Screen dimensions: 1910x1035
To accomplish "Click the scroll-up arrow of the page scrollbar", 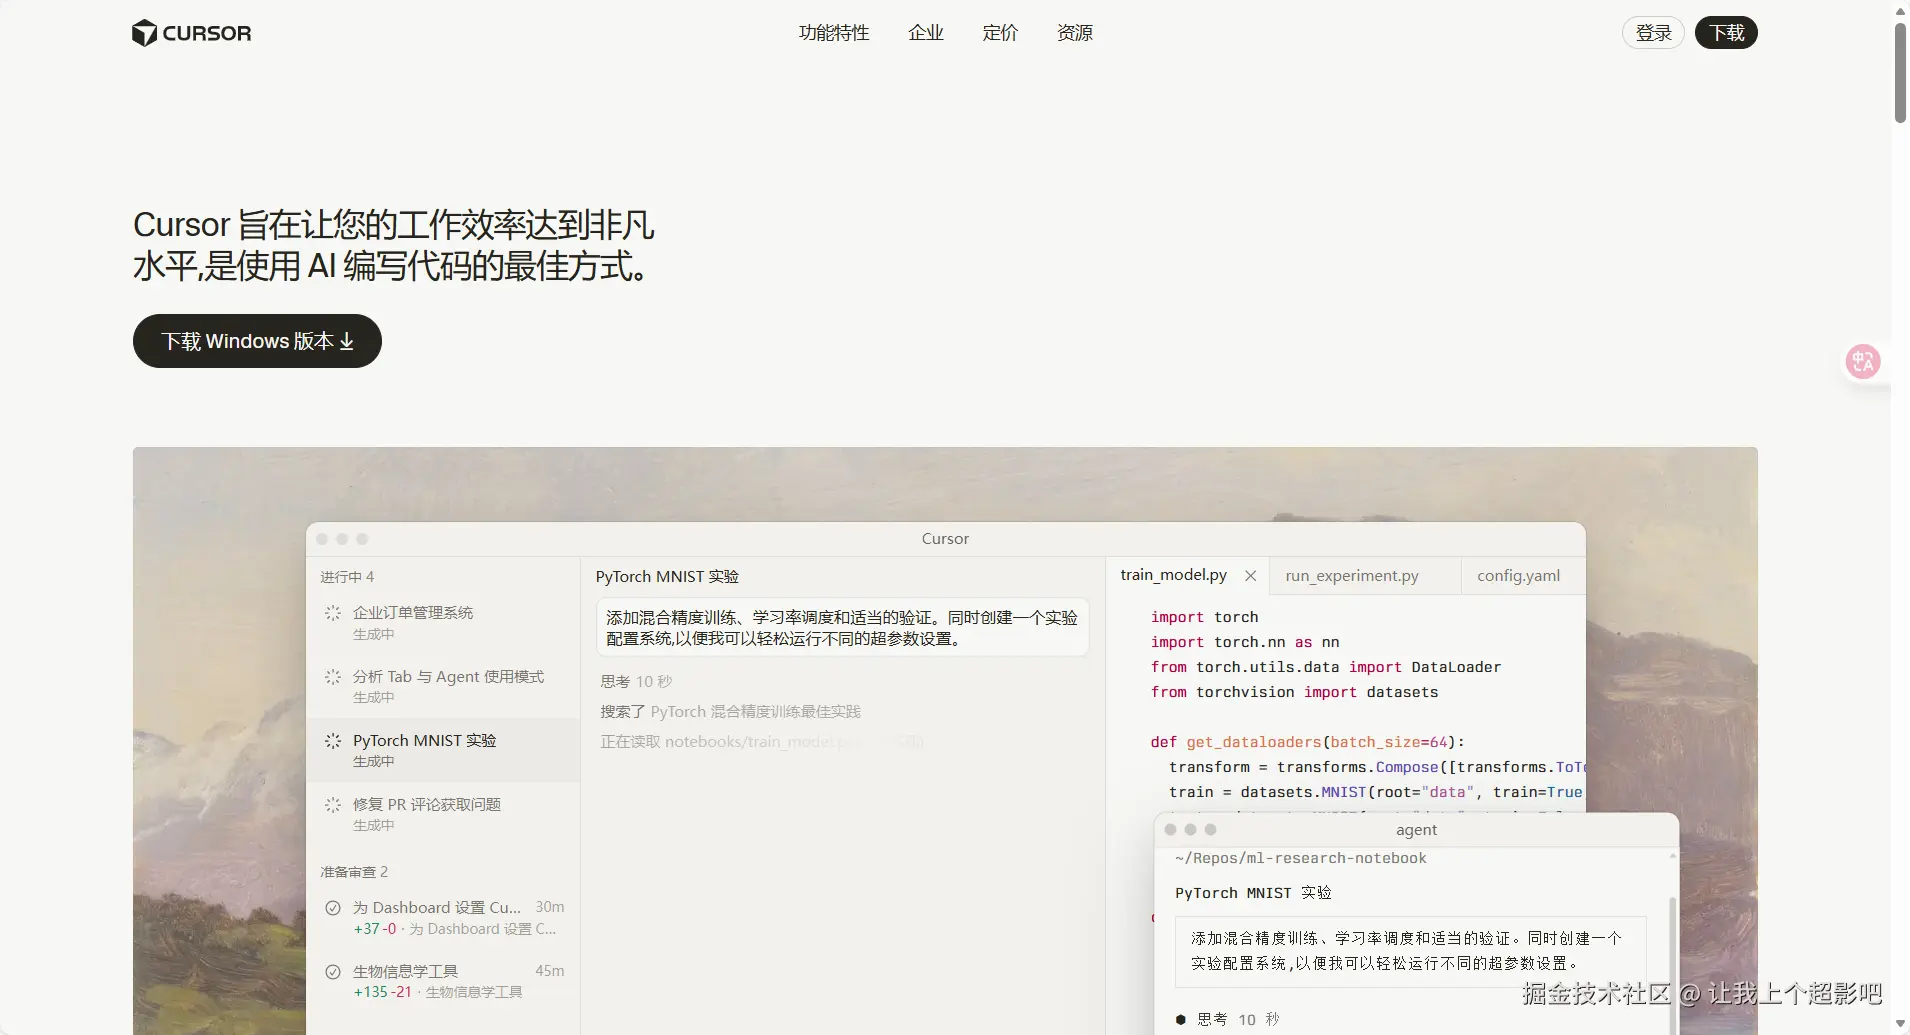I will 1900,10.
